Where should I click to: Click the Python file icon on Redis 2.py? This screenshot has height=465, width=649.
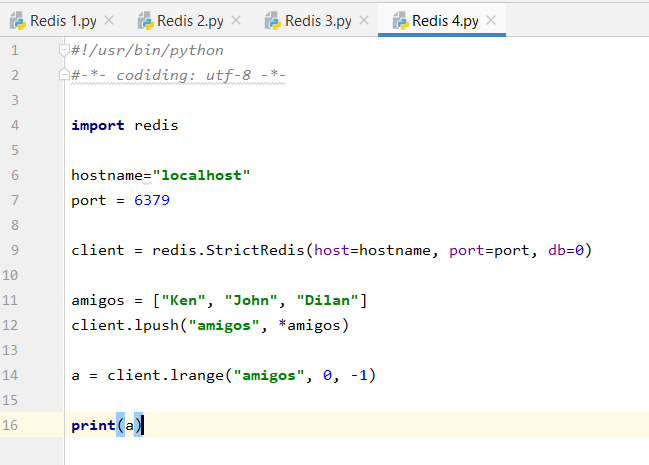point(145,21)
